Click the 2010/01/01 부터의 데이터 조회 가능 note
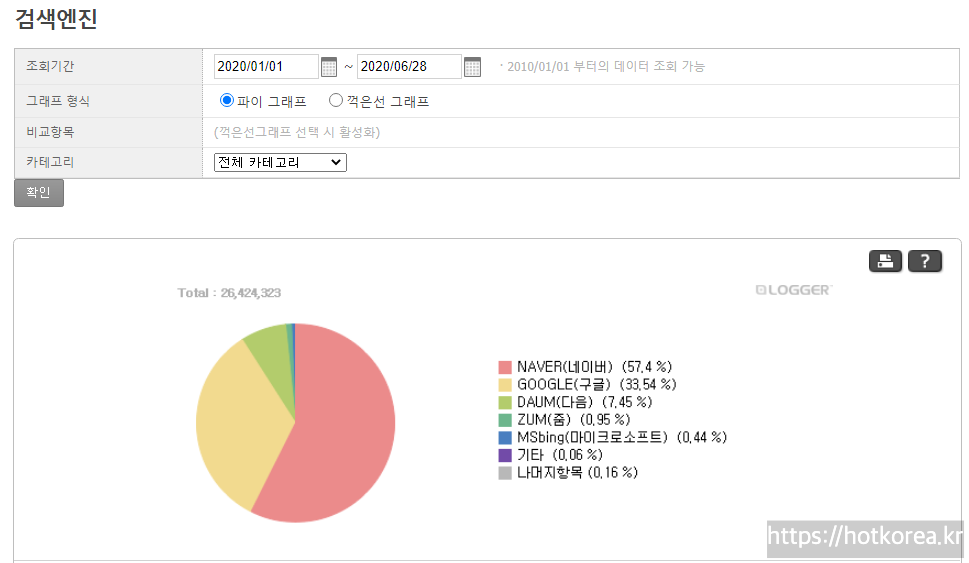This screenshot has width=969, height=563. [x=606, y=66]
